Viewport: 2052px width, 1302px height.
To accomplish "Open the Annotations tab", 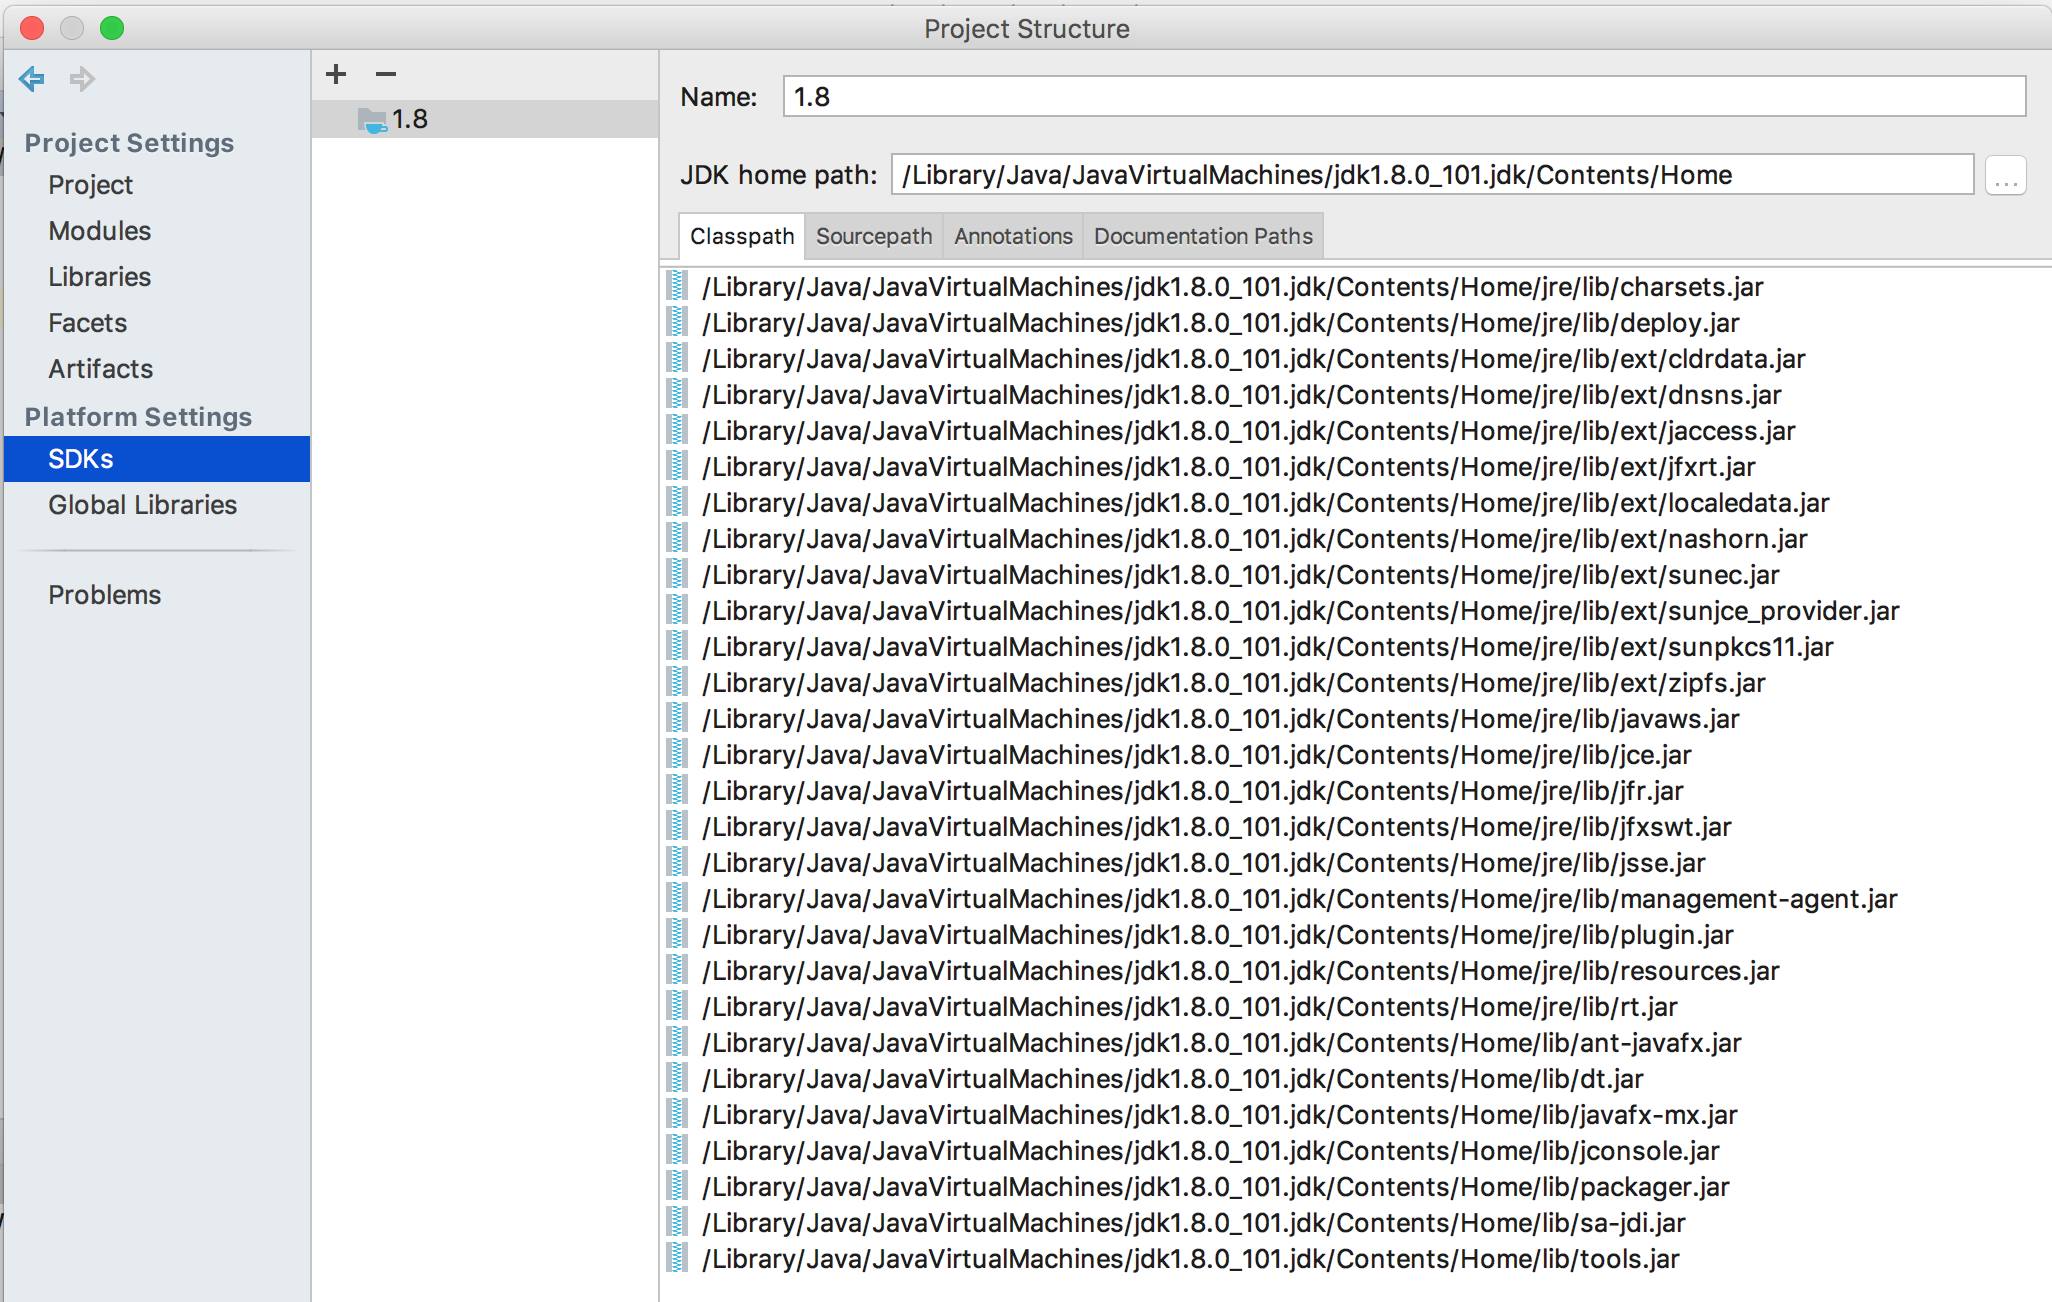I will click(1013, 236).
